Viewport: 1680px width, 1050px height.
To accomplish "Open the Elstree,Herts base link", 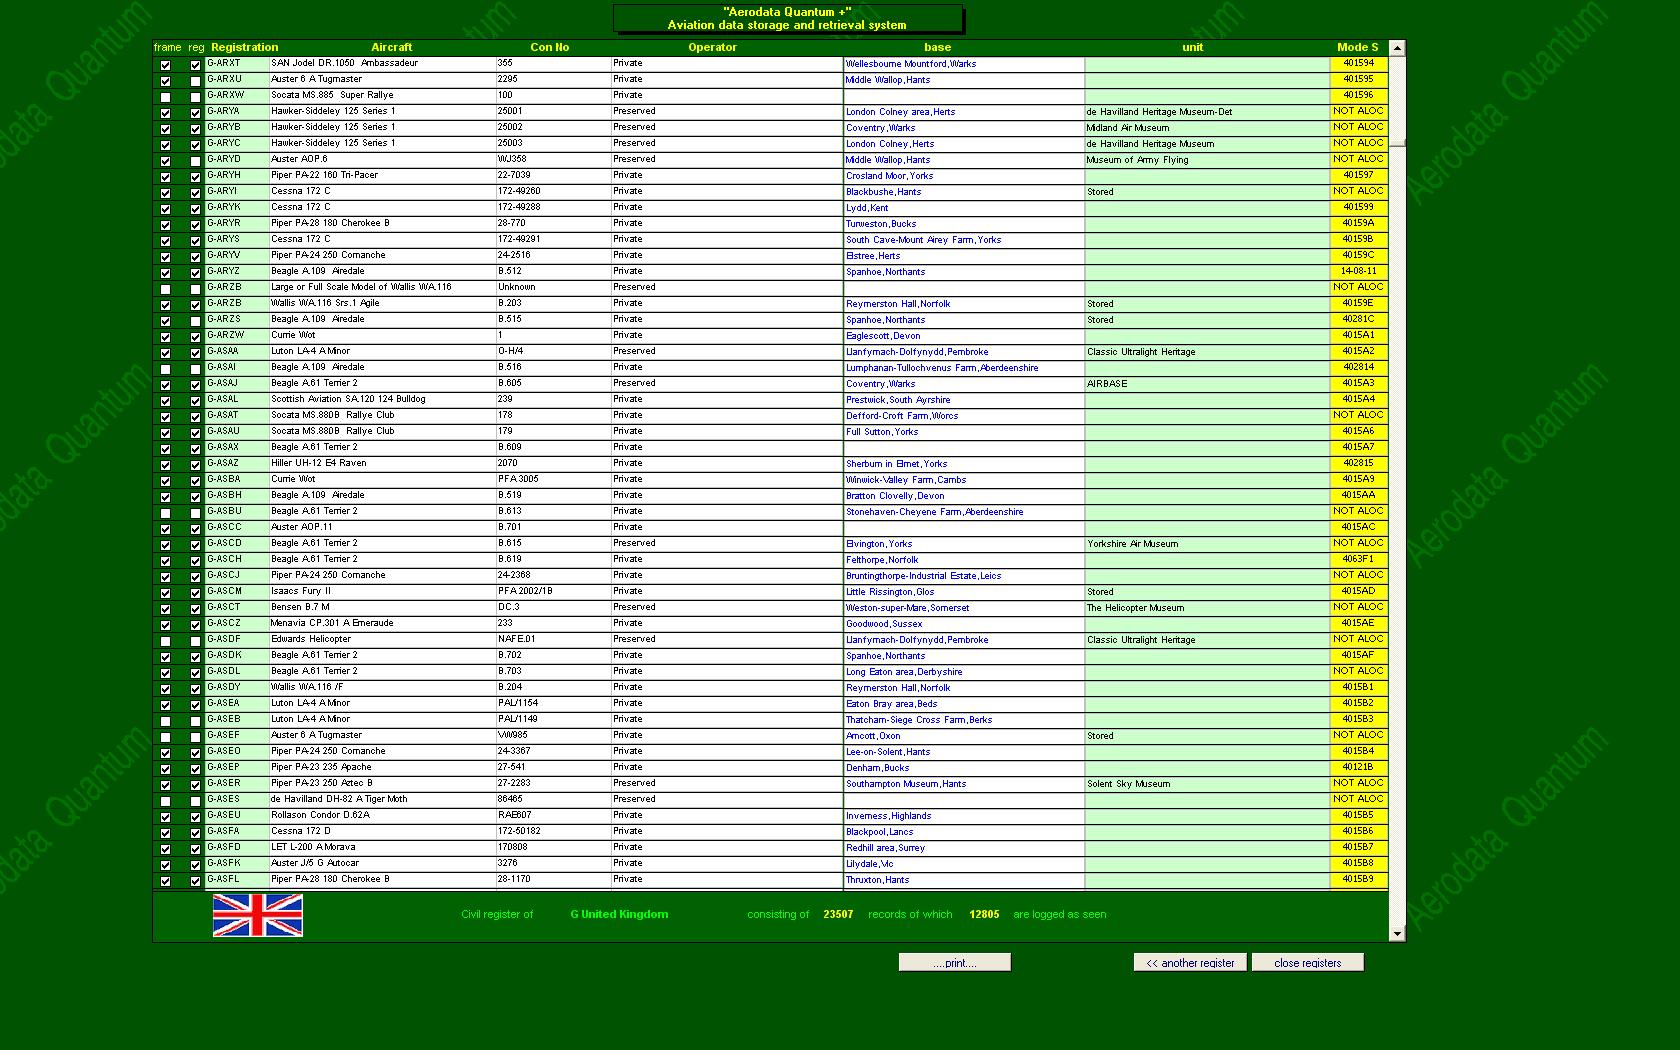I will (873, 256).
